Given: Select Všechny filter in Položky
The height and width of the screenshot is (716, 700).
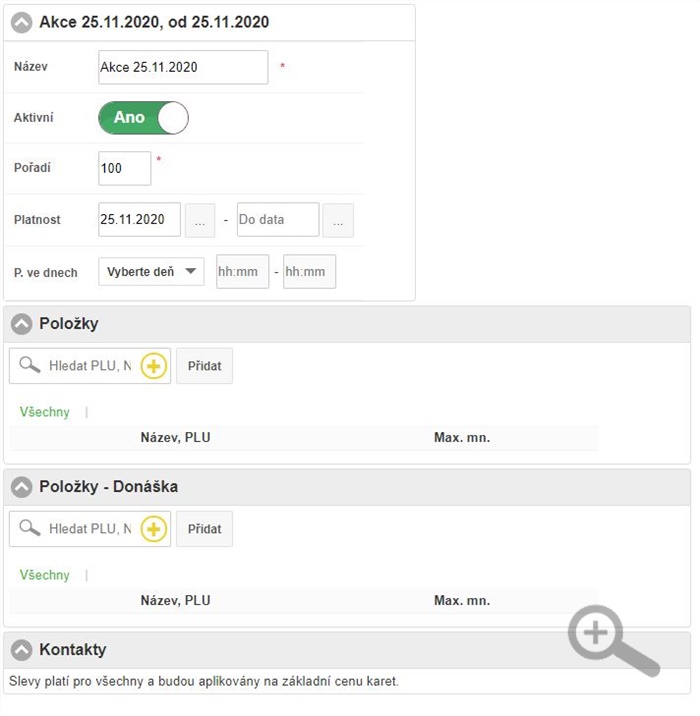Looking at the screenshot, I should pyautogui.click(x=45, y=412).
